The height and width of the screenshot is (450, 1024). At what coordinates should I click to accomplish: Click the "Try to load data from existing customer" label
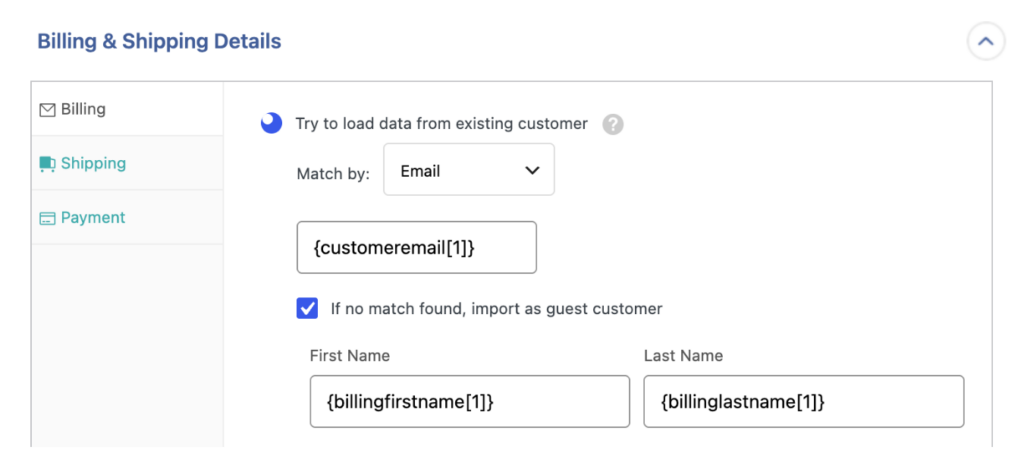click(x=441, y=123)
